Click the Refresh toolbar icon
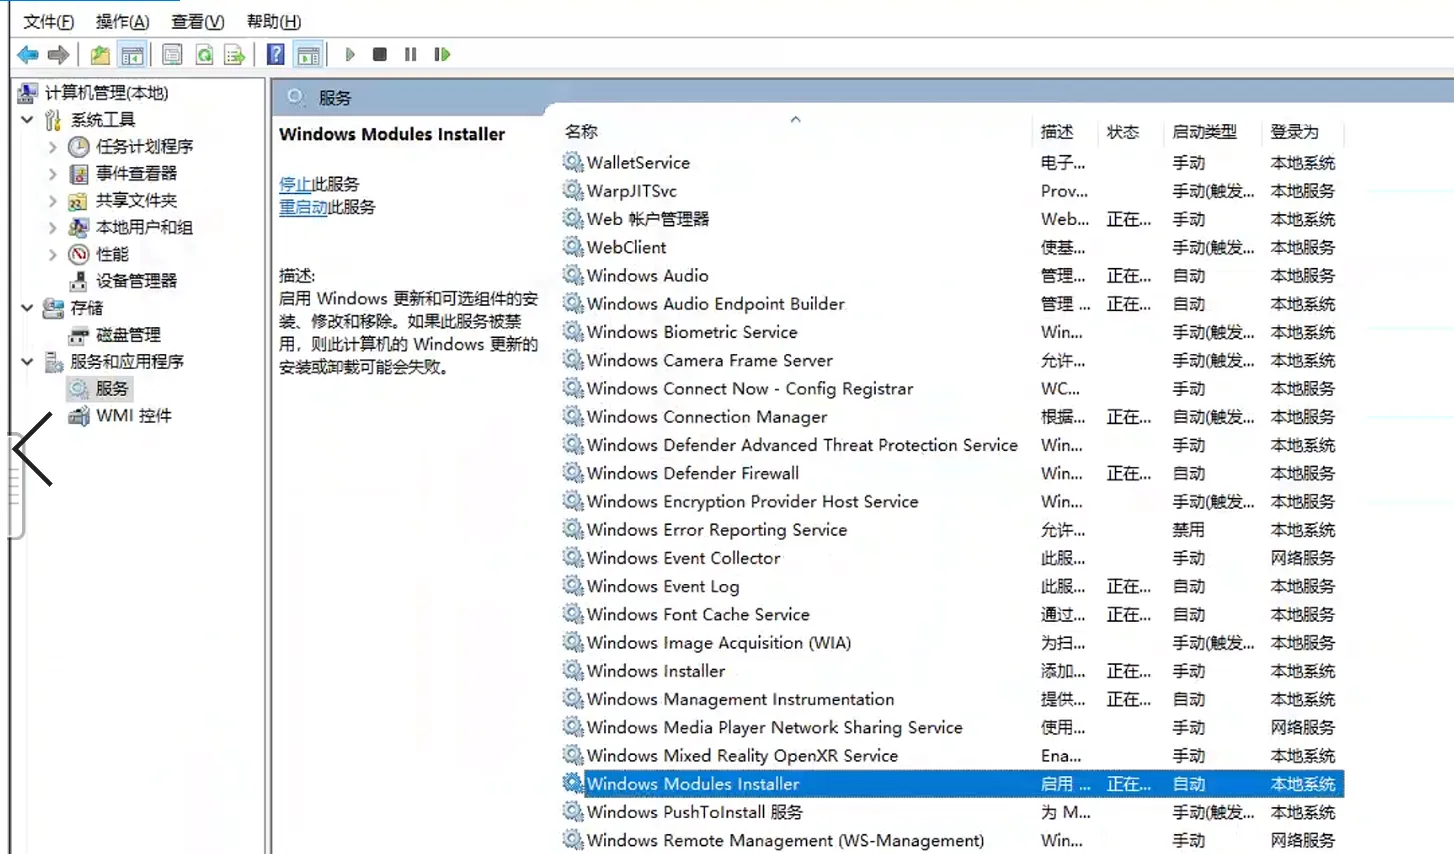1454x854 pixels. pyautogui.click(x=204, y=55)
